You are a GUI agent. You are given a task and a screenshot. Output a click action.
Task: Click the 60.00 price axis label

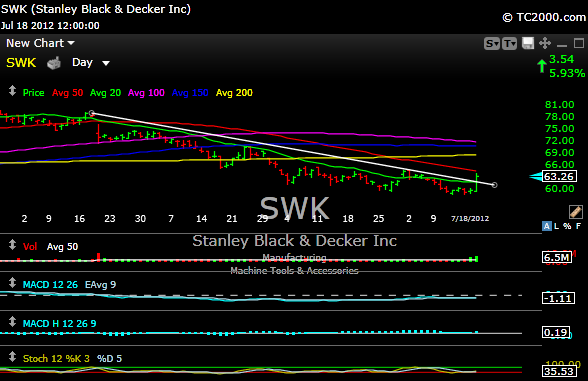560,189
